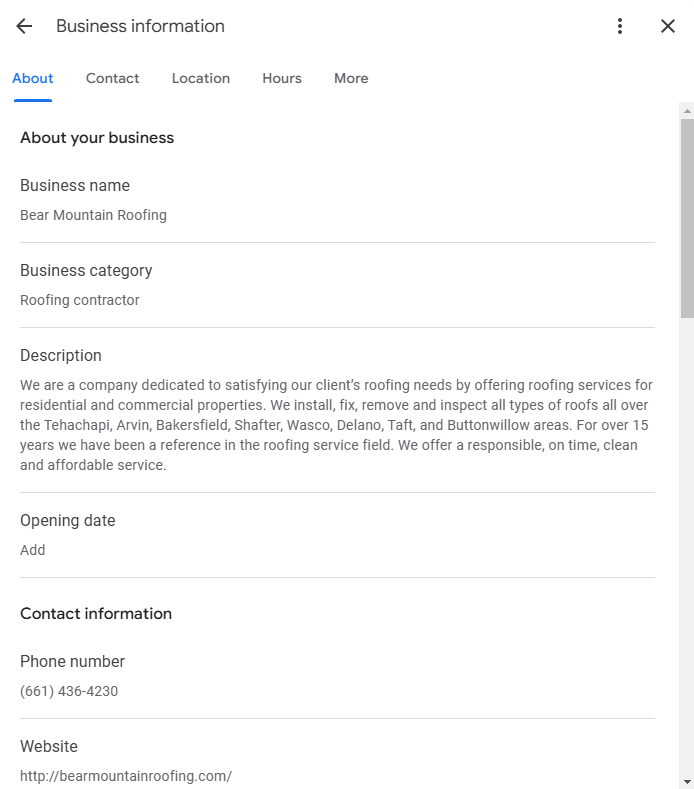Edit the Business name Bear Mountain Roofing
This screenshot has height=789, width=694.
tap(93, 215)
